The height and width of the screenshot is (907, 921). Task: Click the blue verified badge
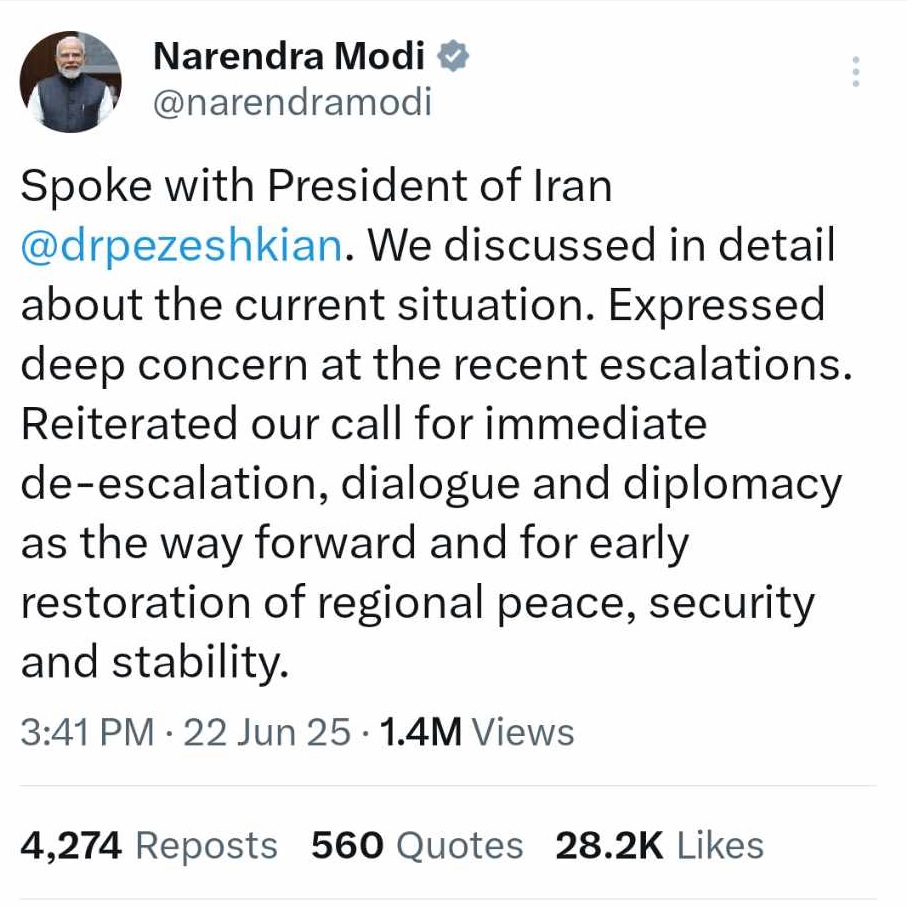point(455,58)
